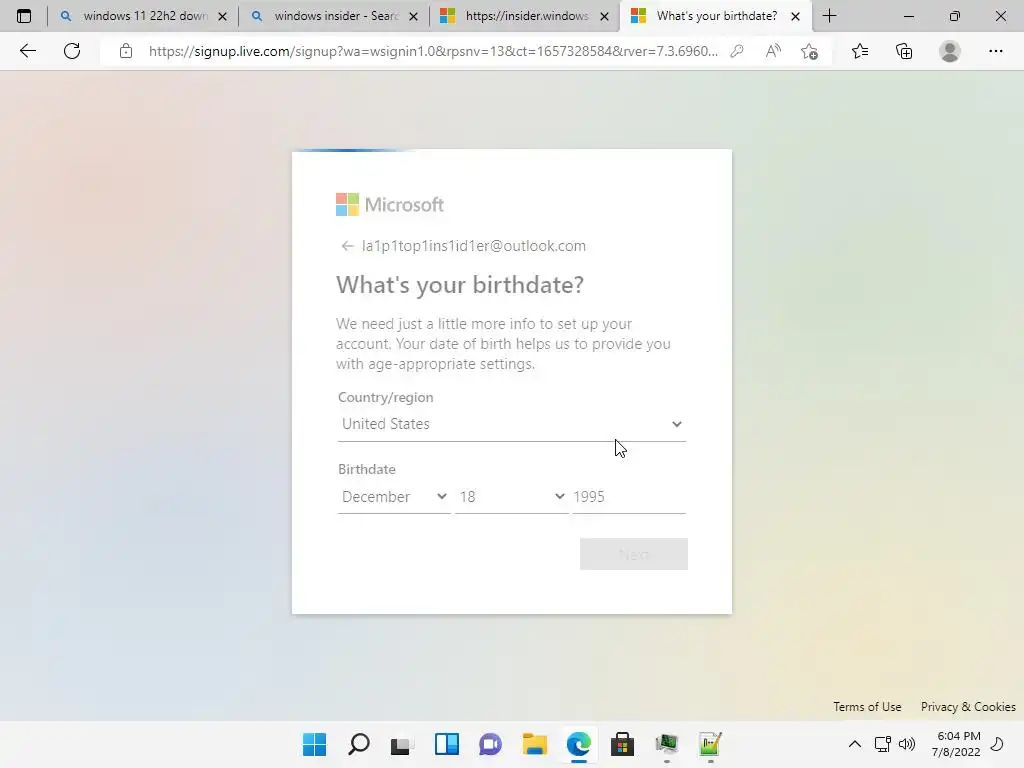Close the insider.windows tab
The image size is (1024, 768).
[605, 16]
